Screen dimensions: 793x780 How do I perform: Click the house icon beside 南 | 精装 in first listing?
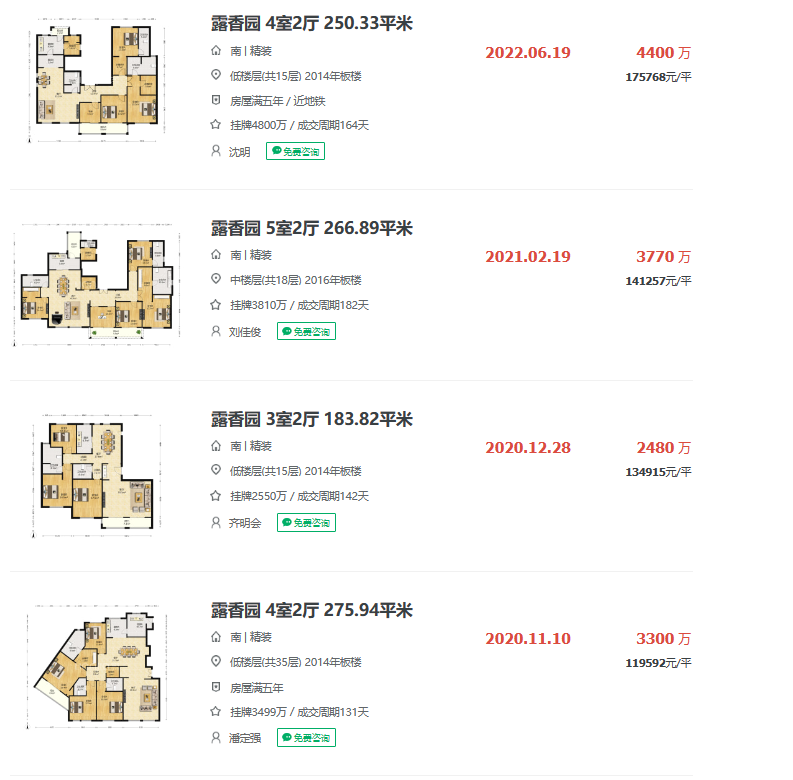[215, 51]
